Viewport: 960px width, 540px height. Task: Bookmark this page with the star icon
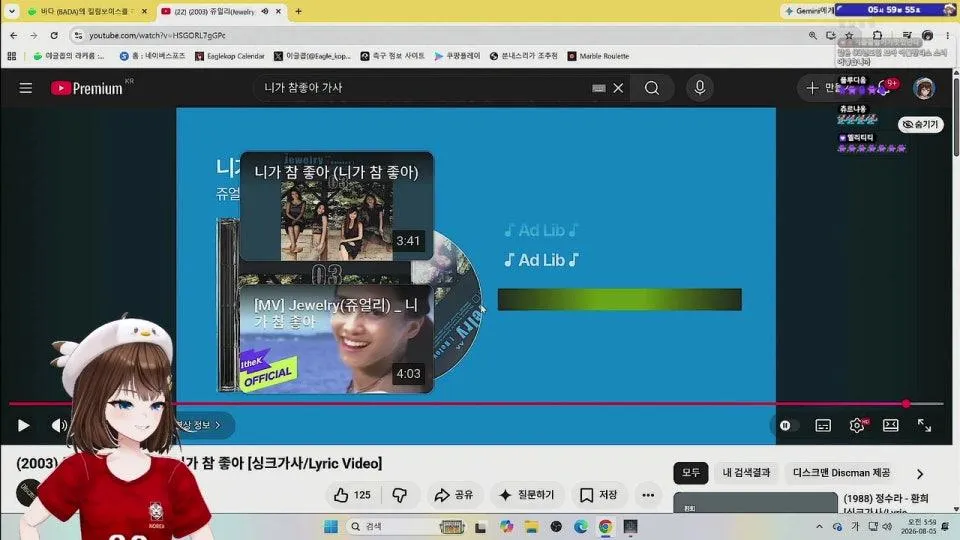coord(849,36)
